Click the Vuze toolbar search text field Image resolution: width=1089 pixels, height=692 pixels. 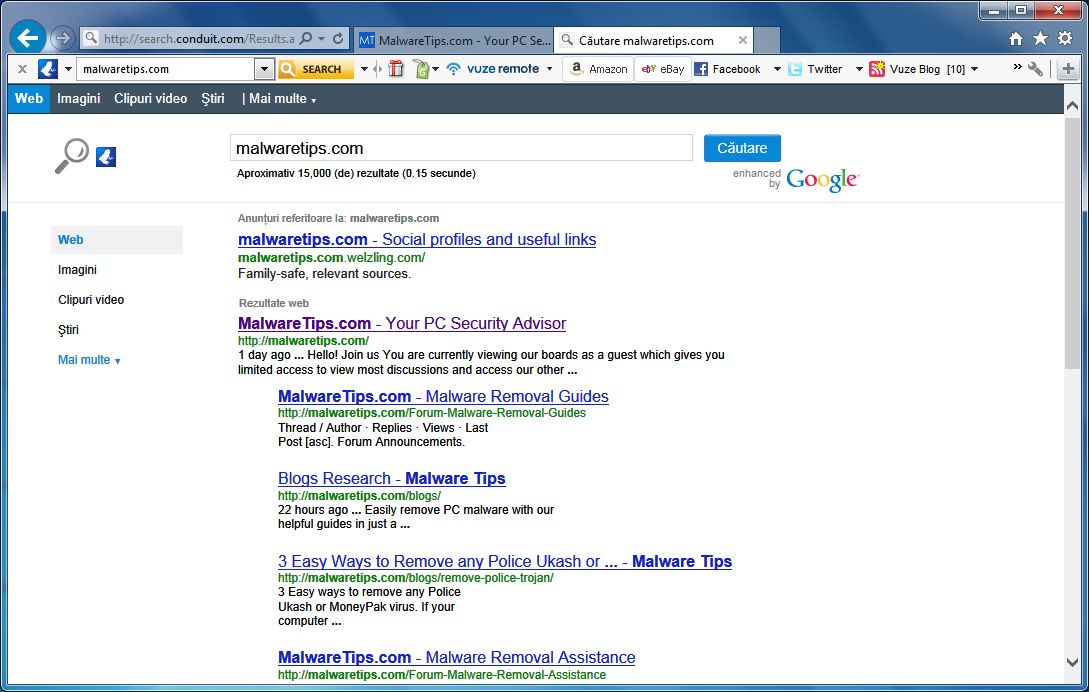click(x=165, y=69)
